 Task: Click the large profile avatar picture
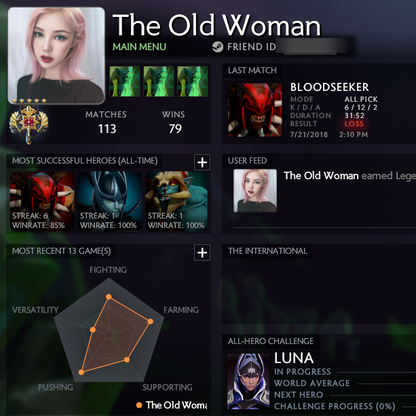tap(56, 55)
